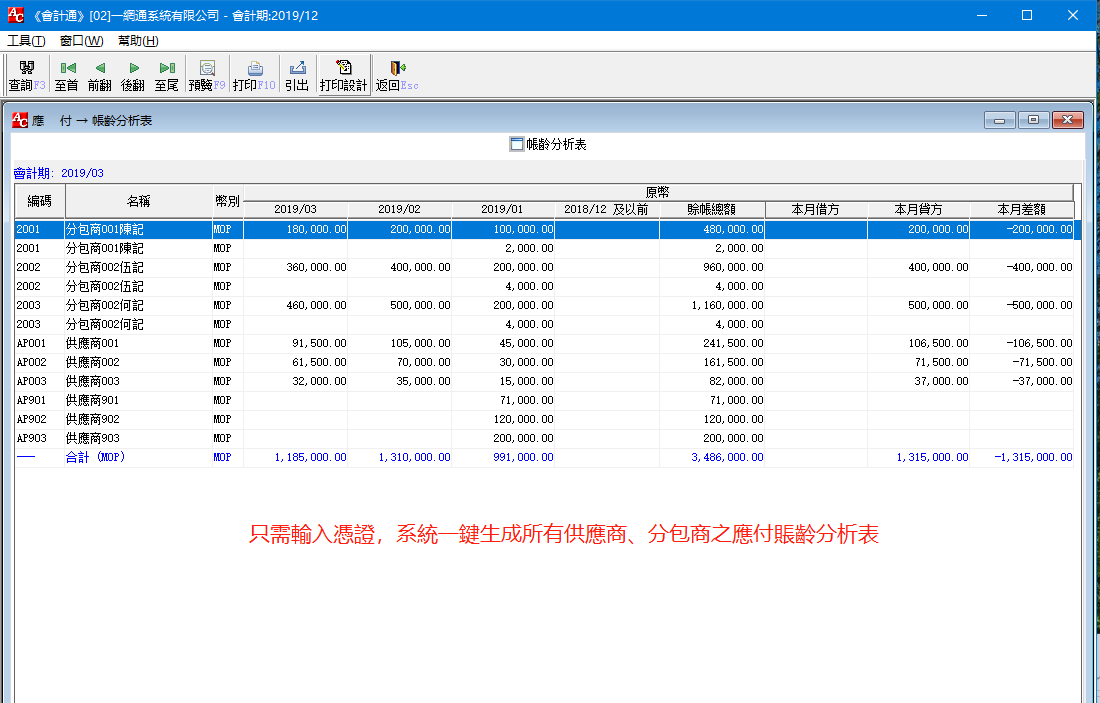Click the 會計期 2019/03 field
Image resolution: width=1100 pixels, height=703 pixels.
pyautogui.click(x=78, y=172)
